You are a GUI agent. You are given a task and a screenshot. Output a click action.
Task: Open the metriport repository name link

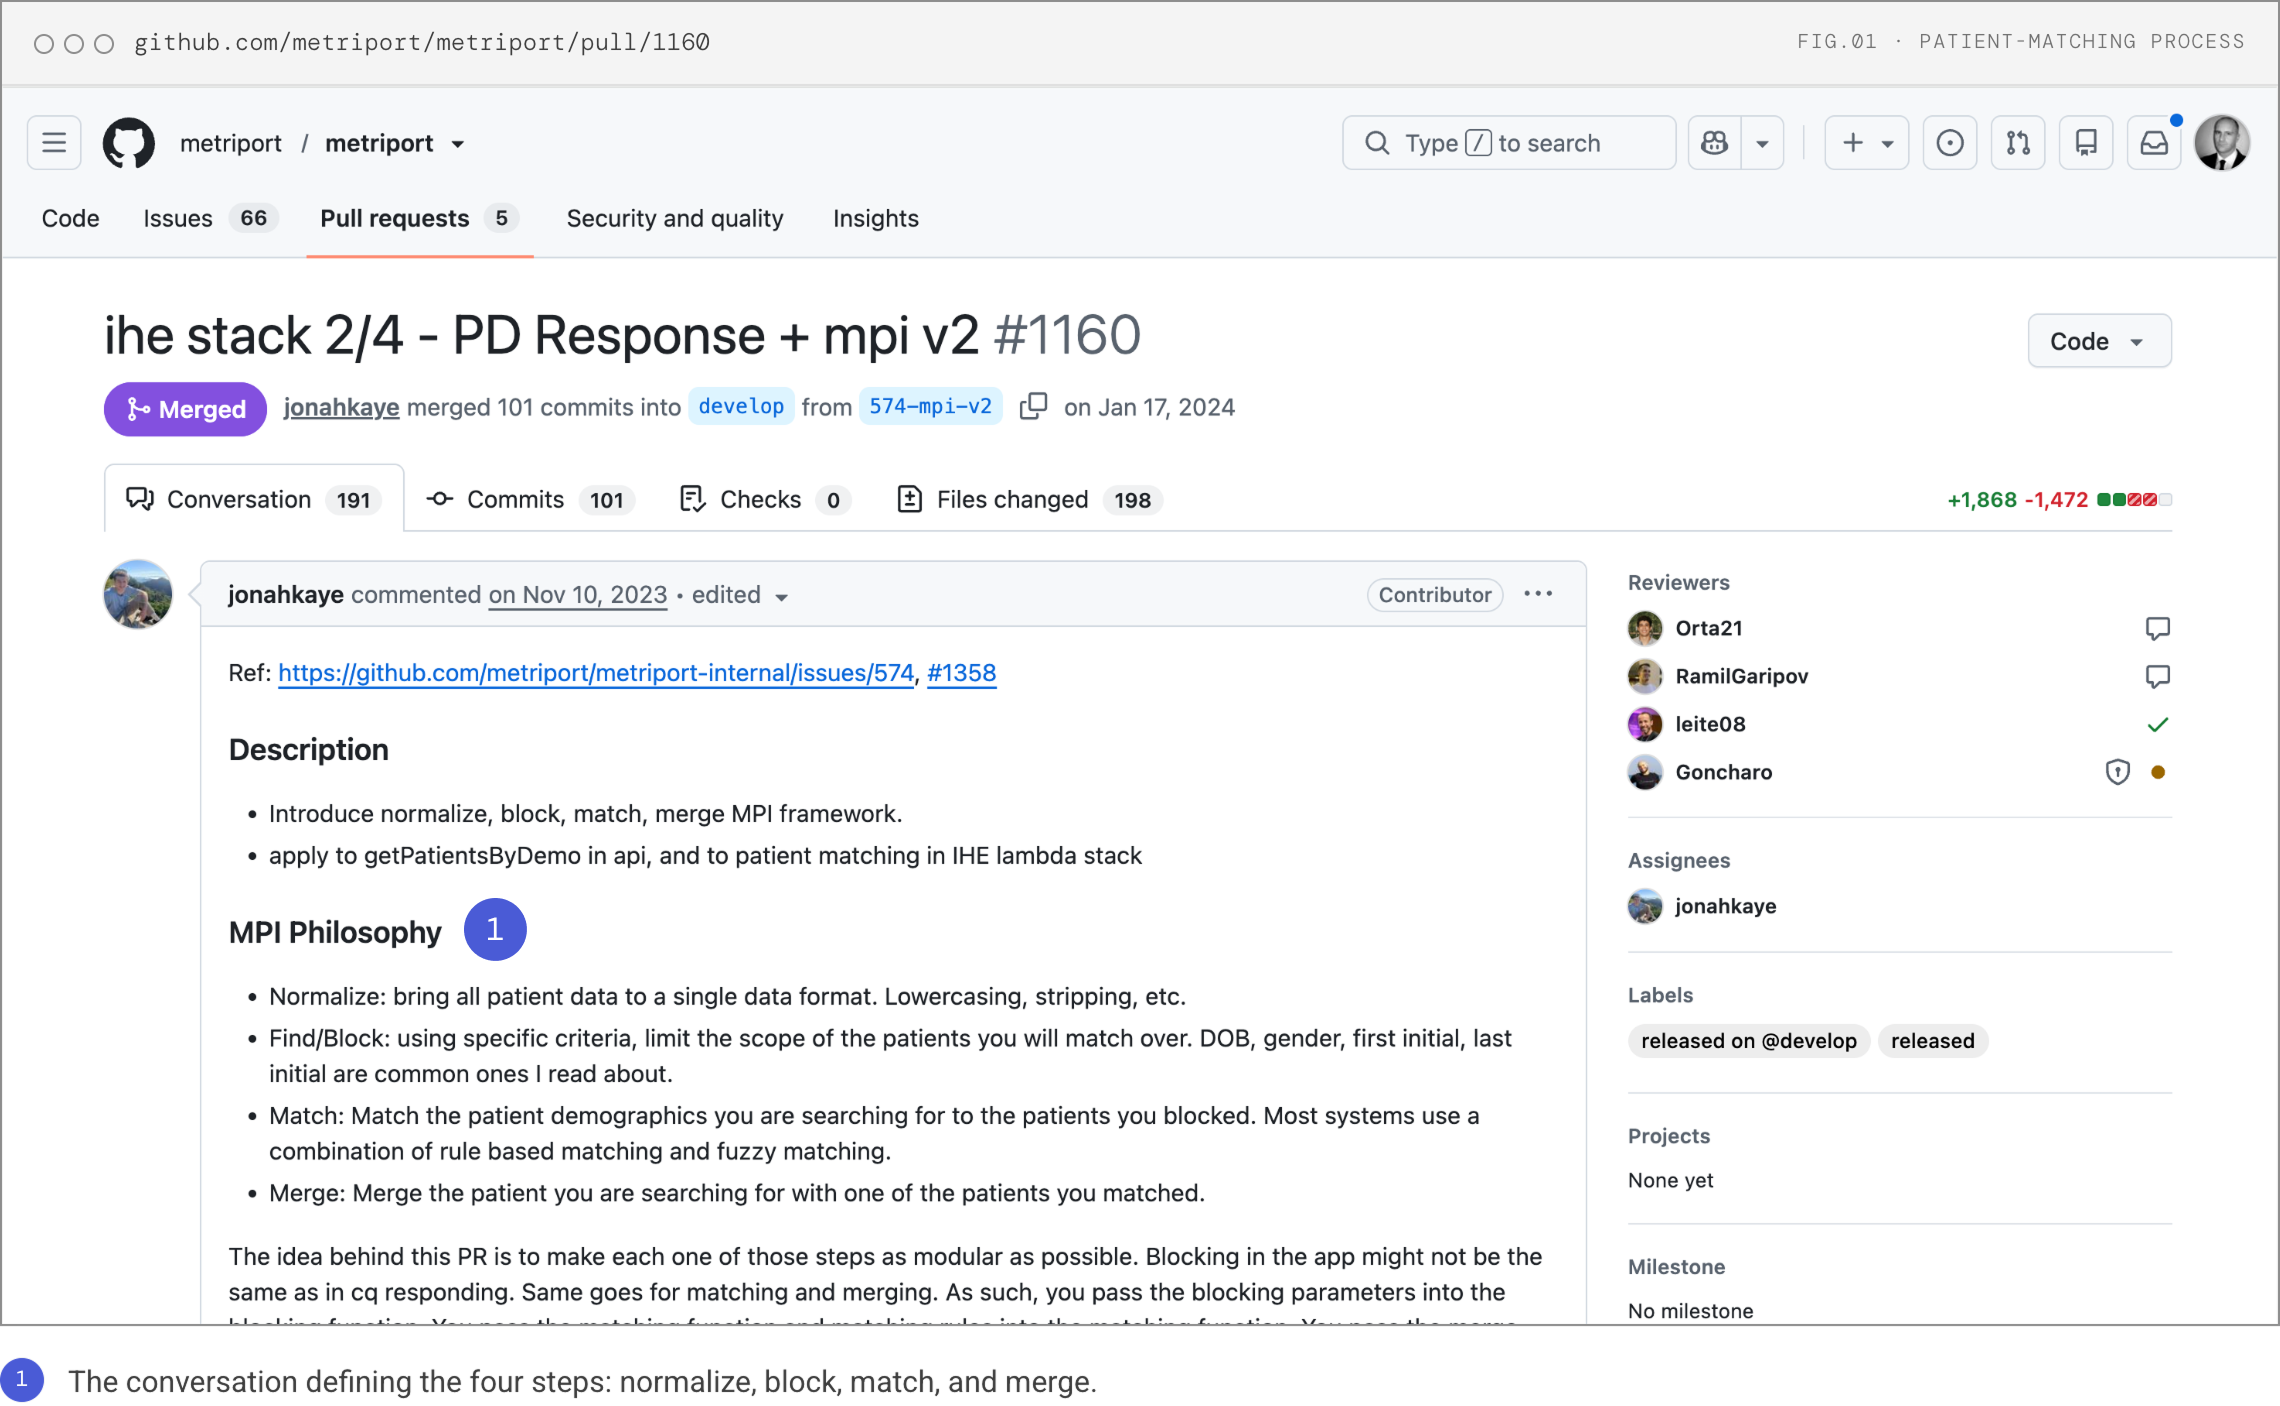379,143
